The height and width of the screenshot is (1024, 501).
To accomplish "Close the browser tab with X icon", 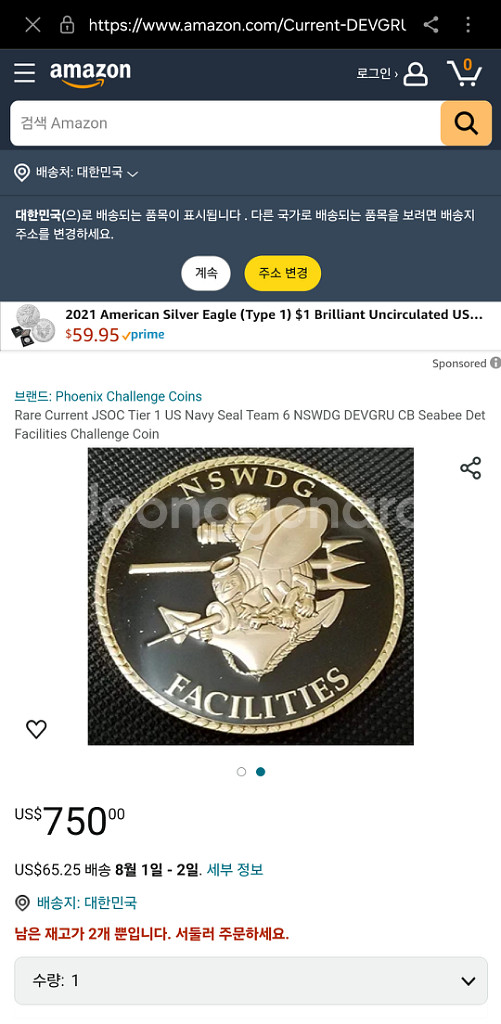I will [33, 25].
